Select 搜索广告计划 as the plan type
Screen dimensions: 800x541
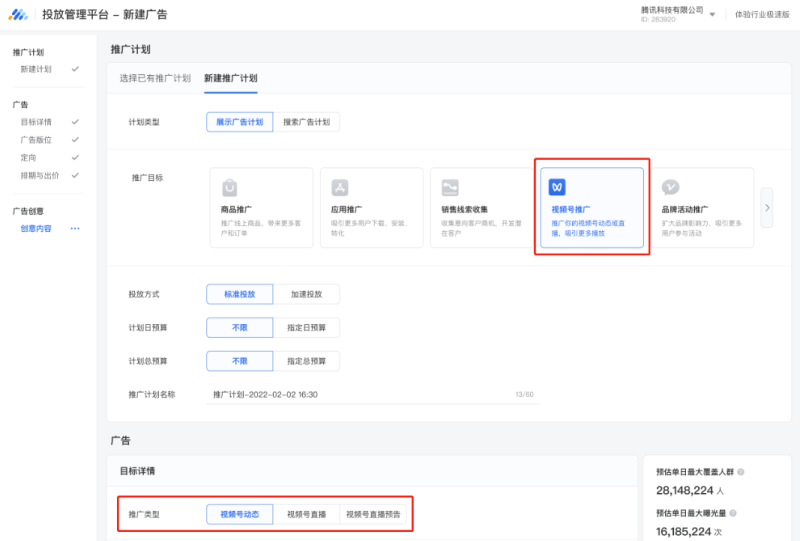point(306,122)
